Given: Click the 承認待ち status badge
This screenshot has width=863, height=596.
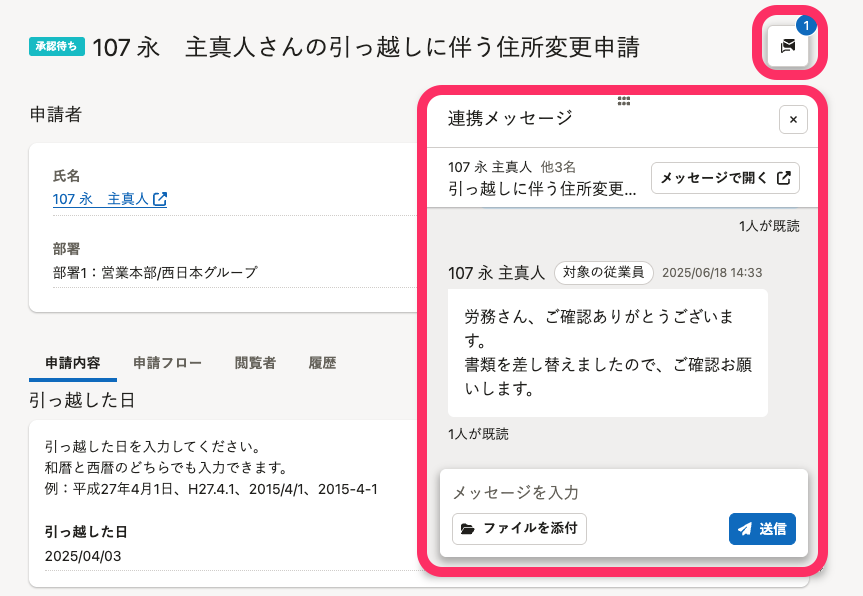Looking at the screenshot, I should tap(57, 47).
